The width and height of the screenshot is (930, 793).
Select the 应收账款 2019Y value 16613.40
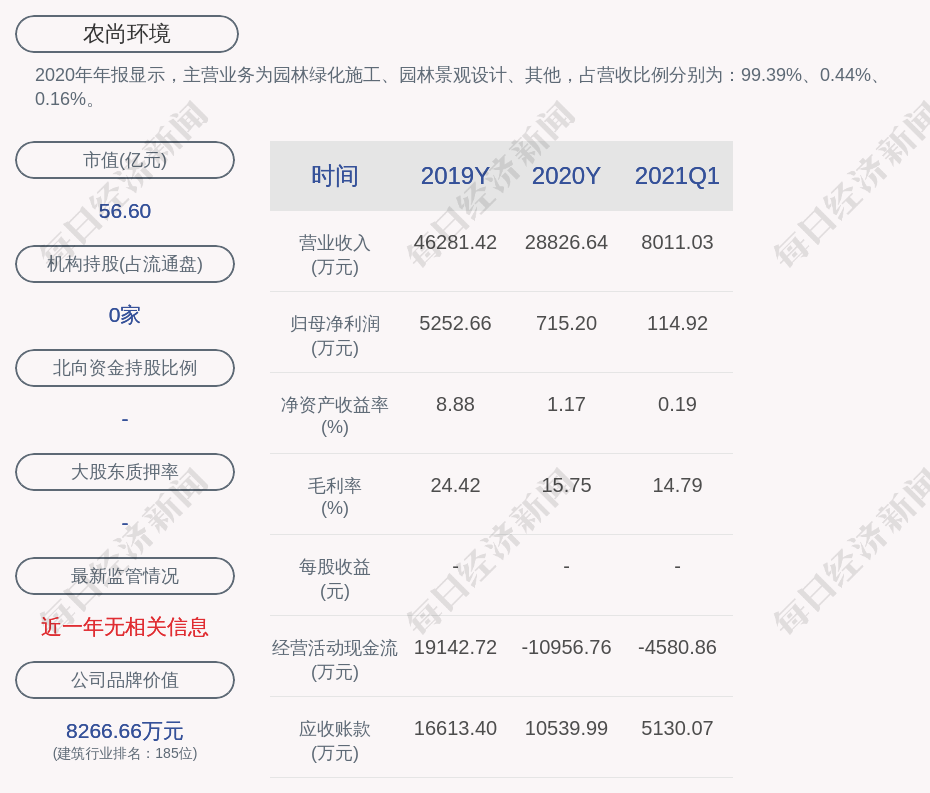click(x=455, y=728)
